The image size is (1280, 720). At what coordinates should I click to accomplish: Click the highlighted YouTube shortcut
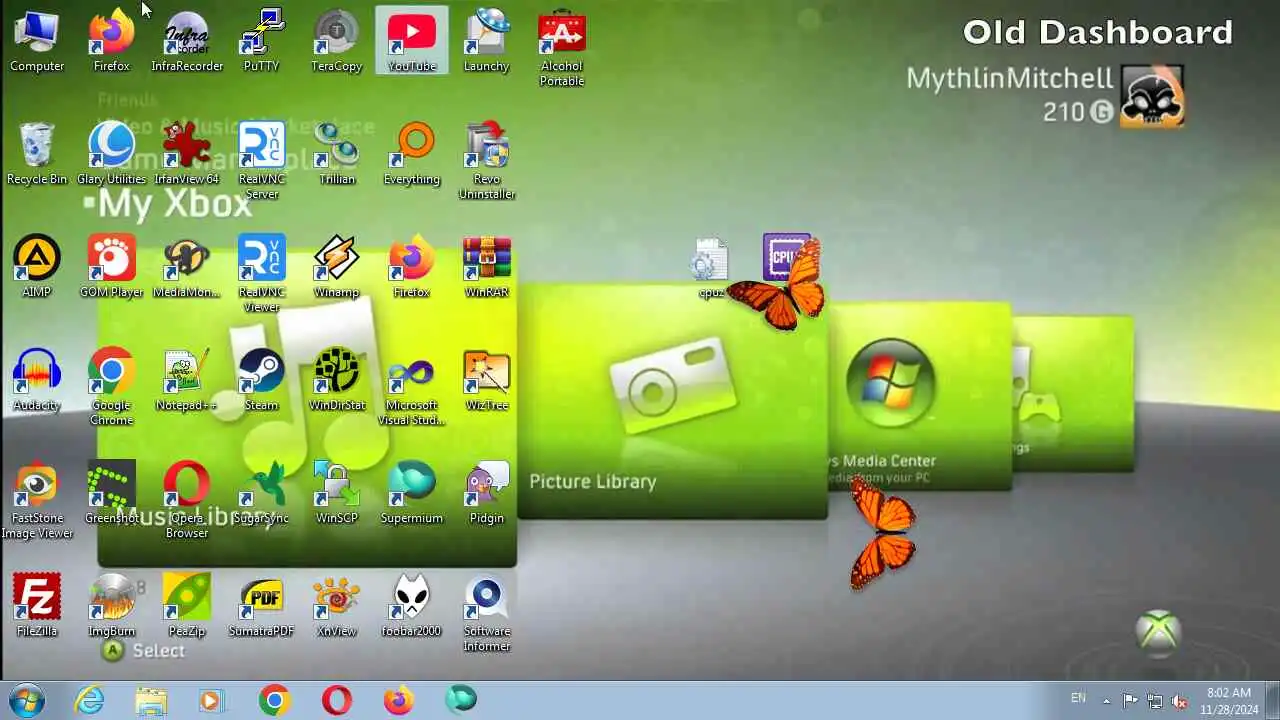[x=412, y=41]
